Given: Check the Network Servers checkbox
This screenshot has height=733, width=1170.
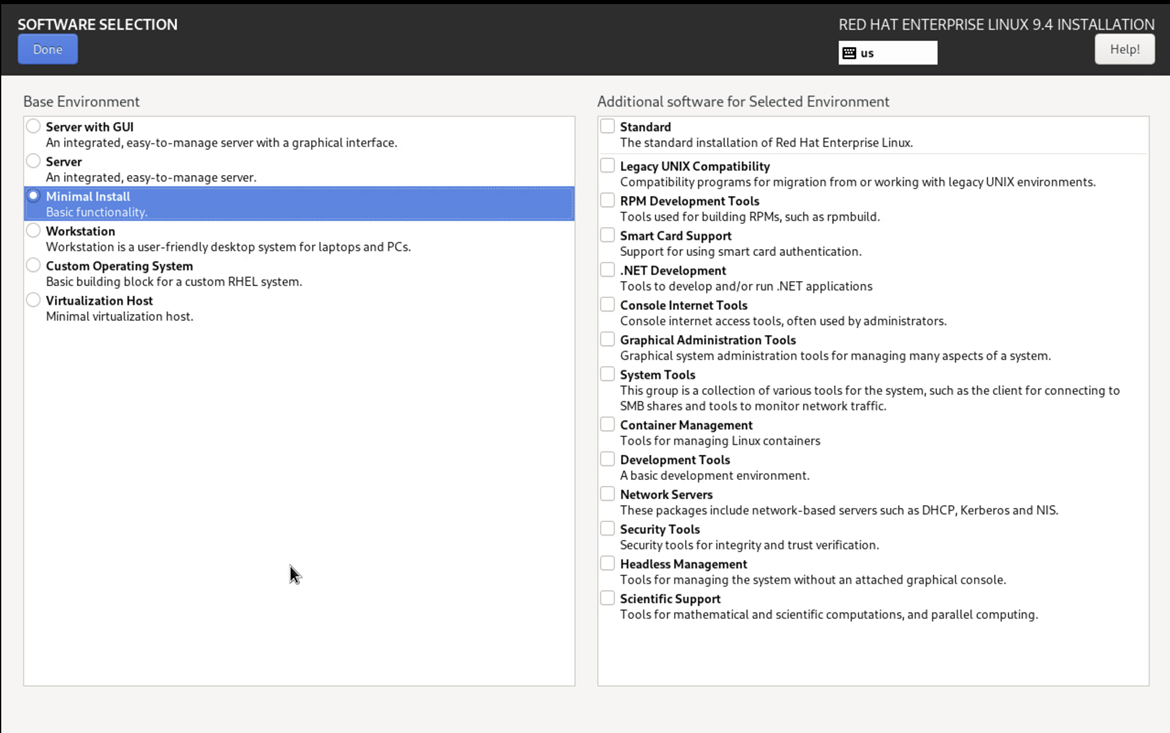Looking at the screenshot, I should [x=607, y=493].
